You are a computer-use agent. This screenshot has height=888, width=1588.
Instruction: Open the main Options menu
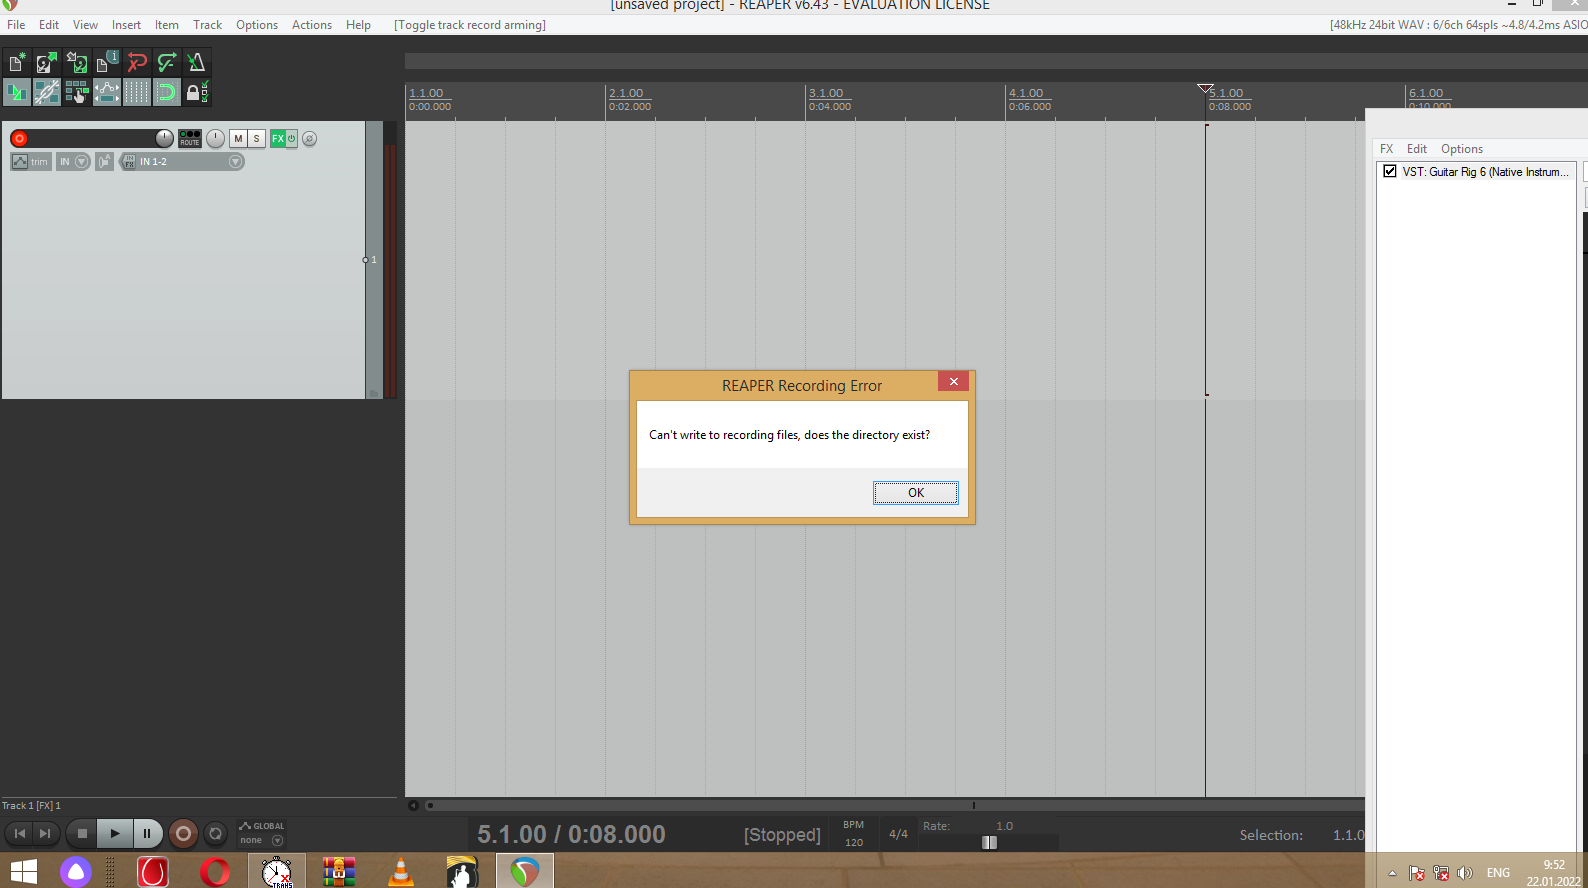pyautogui.click(x=257, y=24)
